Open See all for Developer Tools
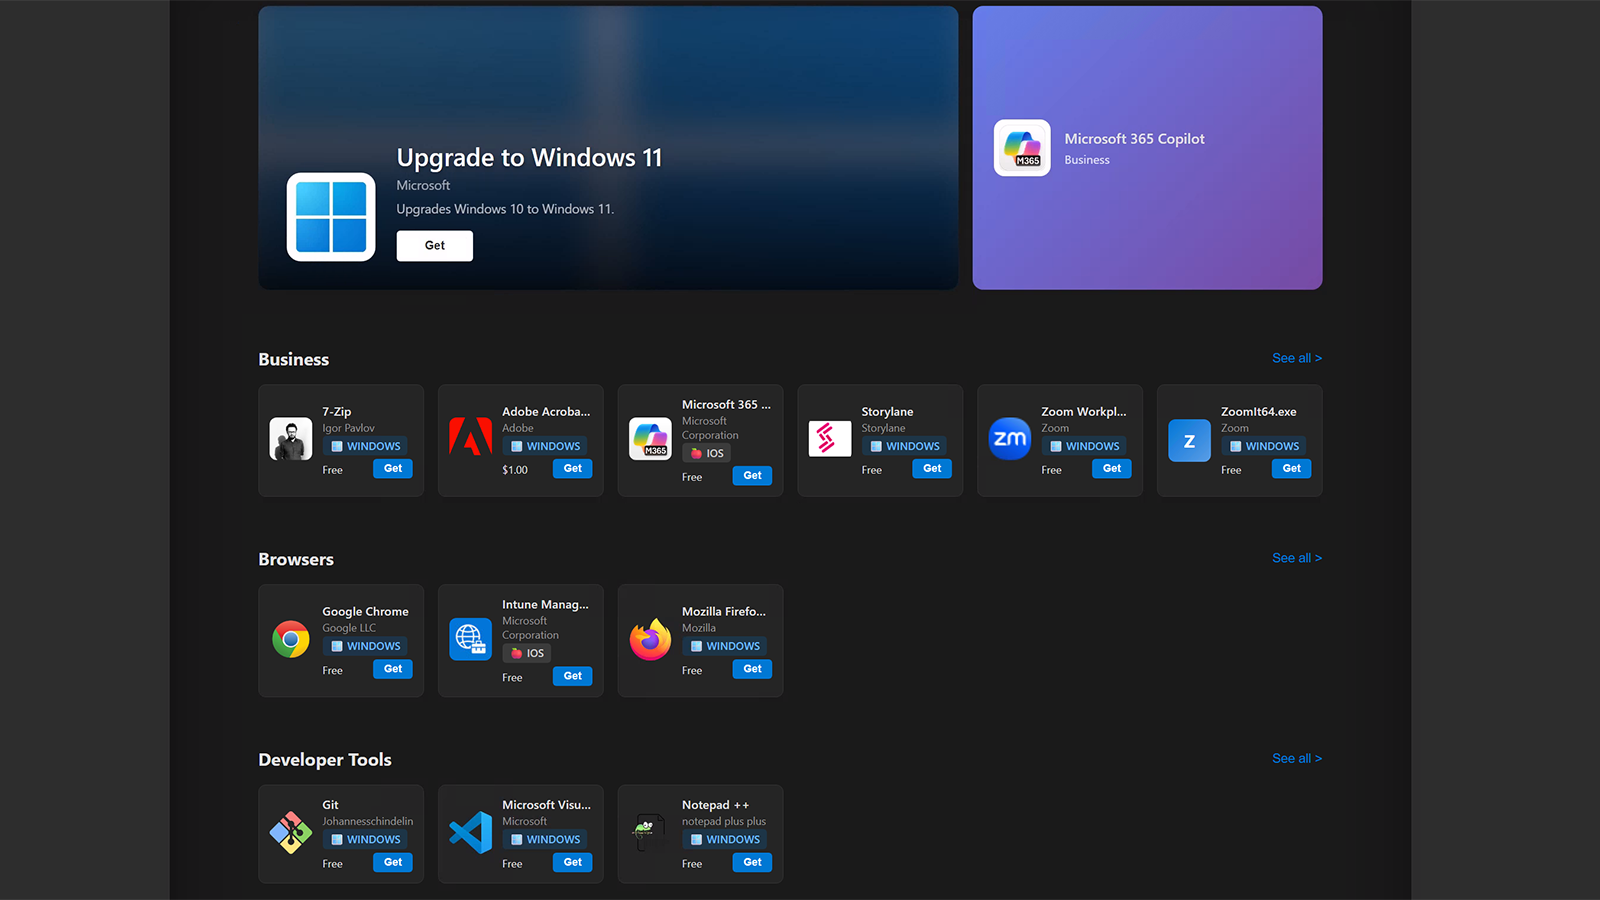 click(x=1296, y=759)
